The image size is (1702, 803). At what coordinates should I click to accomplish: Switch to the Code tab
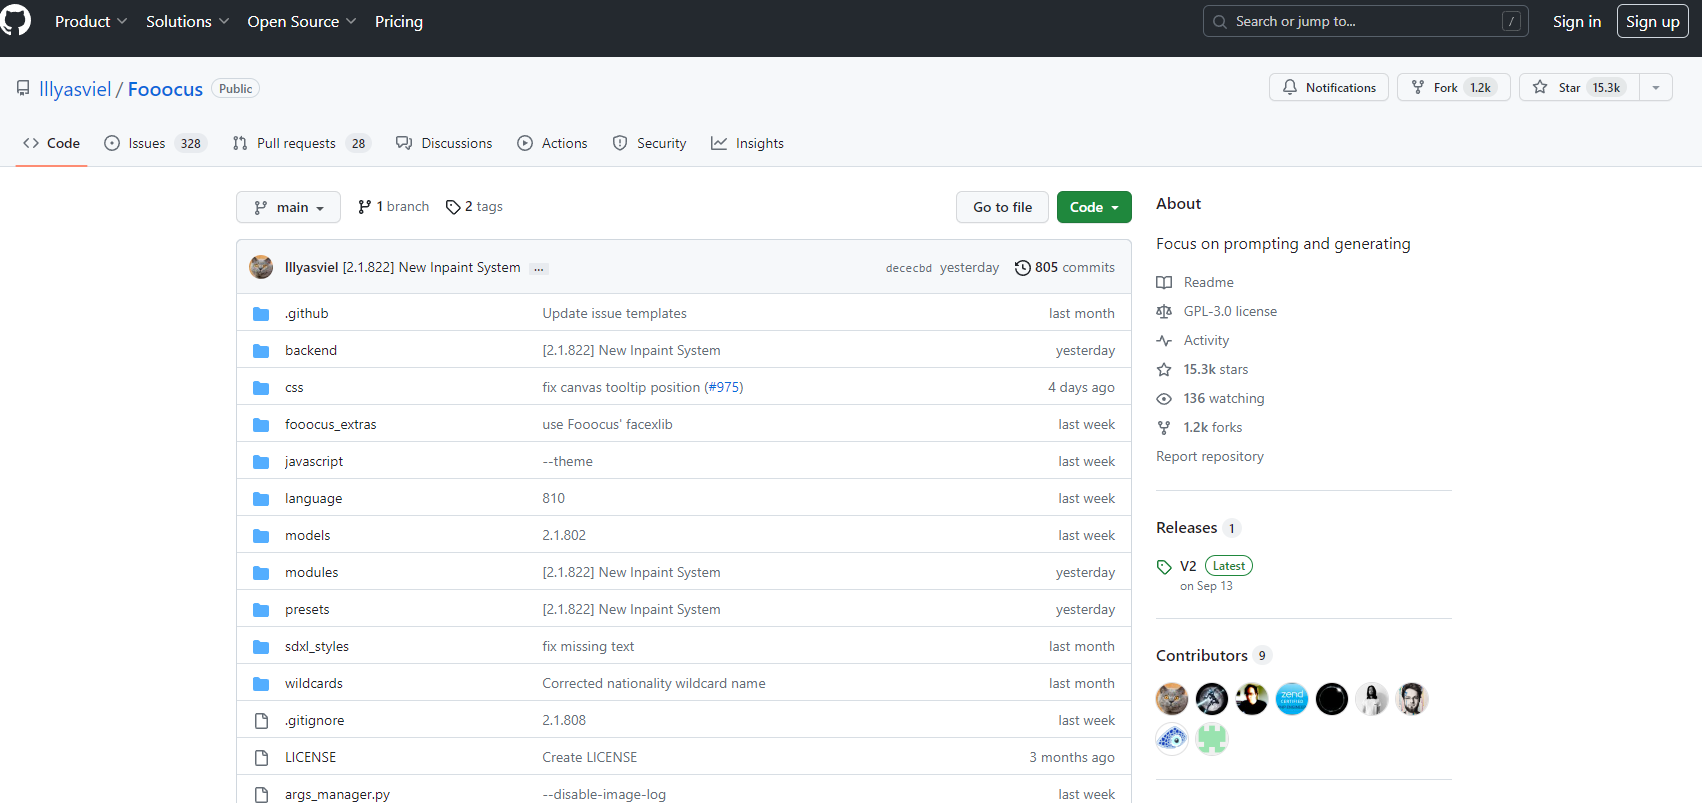(x=51, y=143)
